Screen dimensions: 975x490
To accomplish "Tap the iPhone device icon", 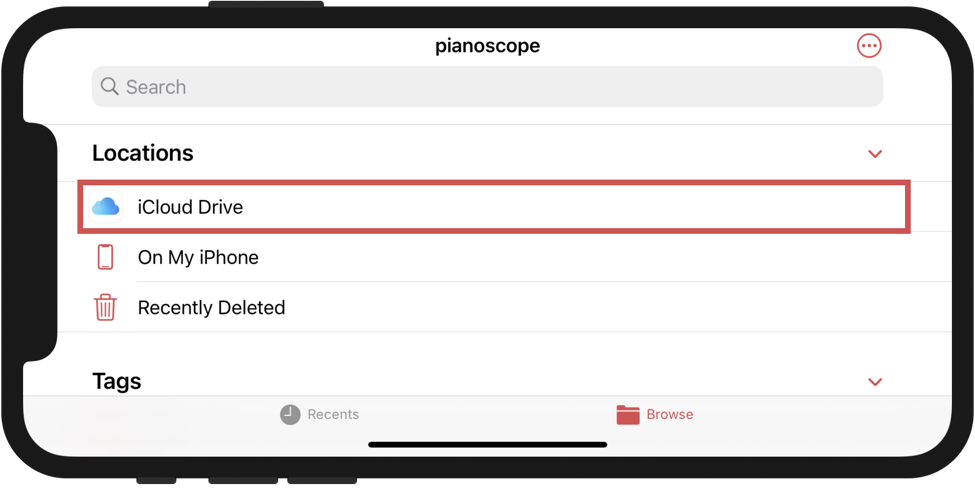I will coord(105,257).
